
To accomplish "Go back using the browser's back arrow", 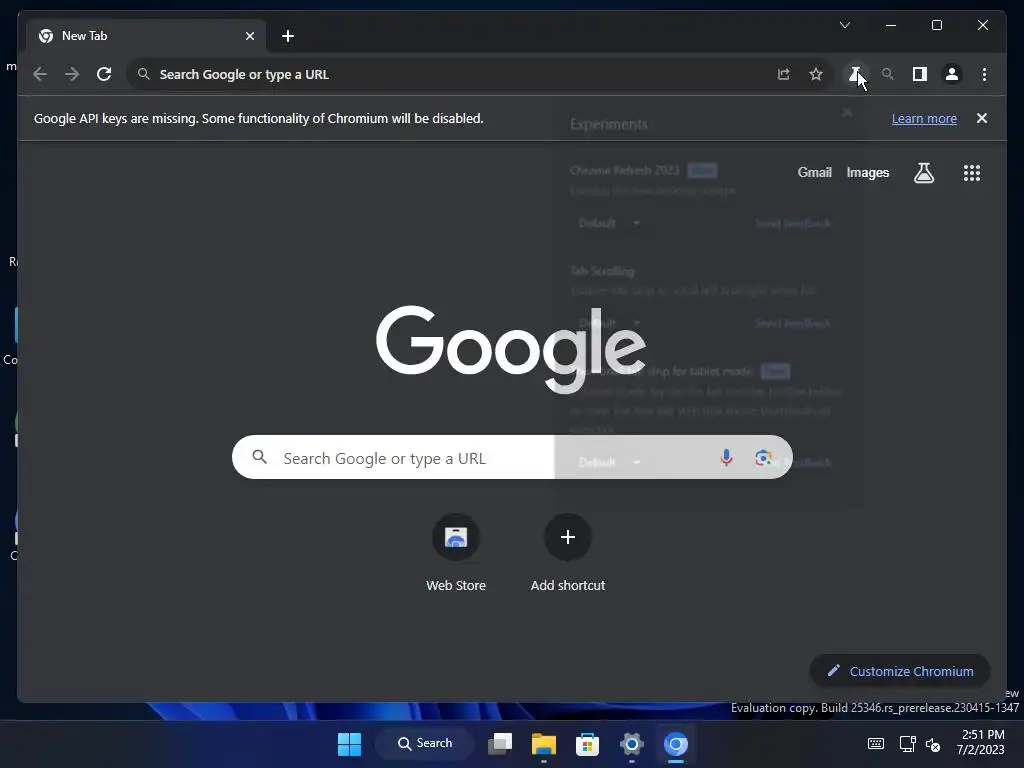I will click(40, 74).
